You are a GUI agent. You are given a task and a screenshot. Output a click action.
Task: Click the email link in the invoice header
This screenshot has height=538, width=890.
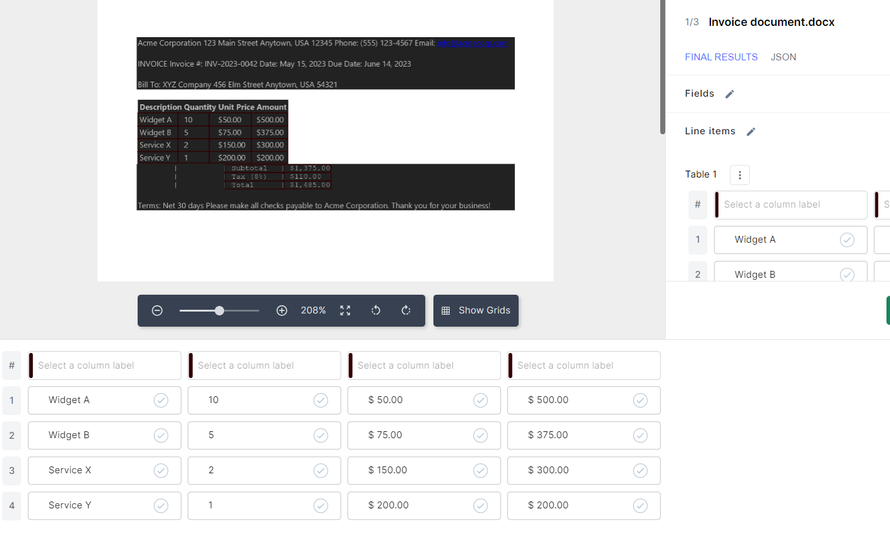coord(475,43)
